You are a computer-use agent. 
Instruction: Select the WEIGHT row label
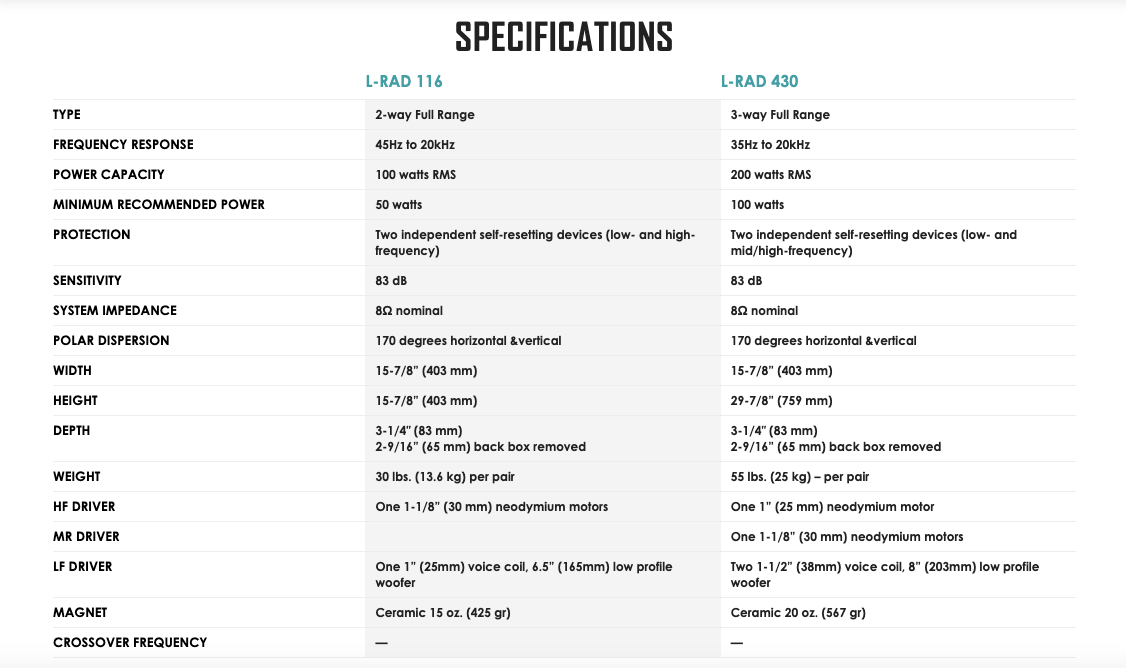tap(77, 477)
